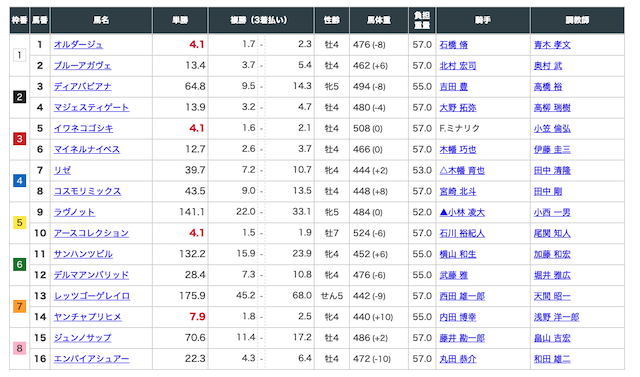Open trainer 浅野 洋一郎 profile

pos(556,317)
